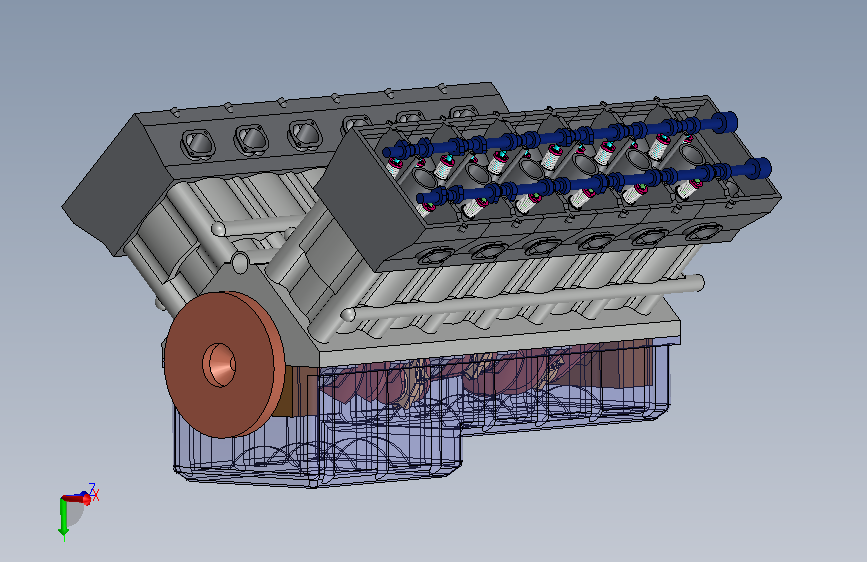
Task: Click the red X axis of triad
Action: 76,499
